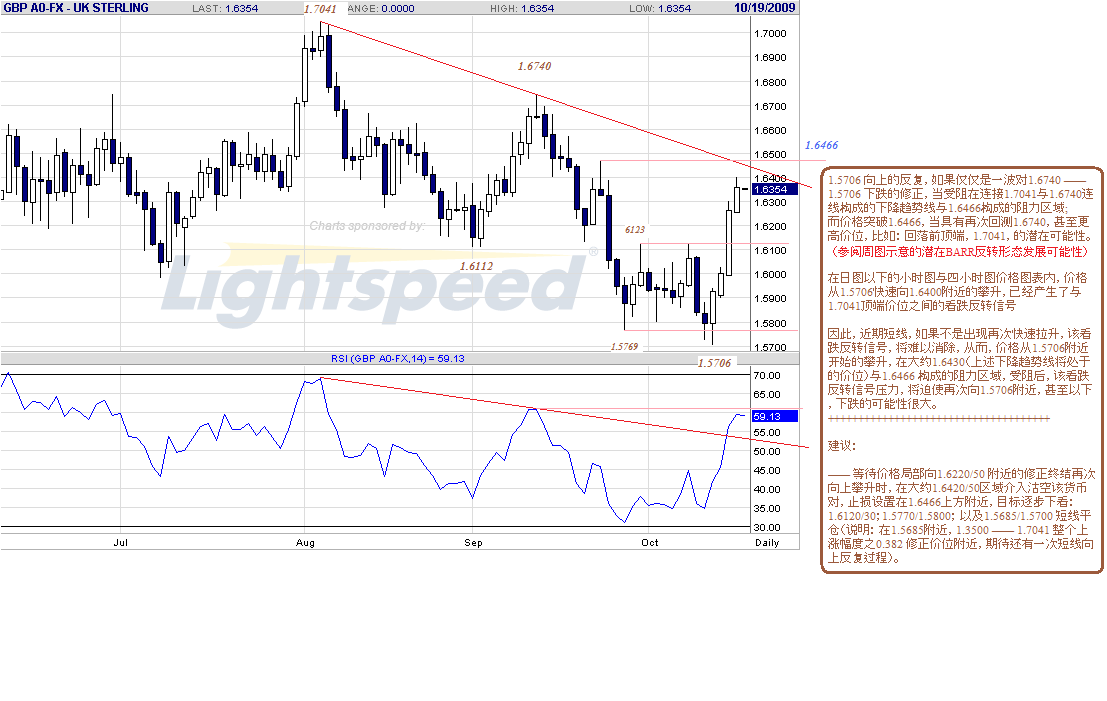Click the 1.6112 annotation under September low
The height and width of the screenshot is (701, 1107).
pos(477,266)
